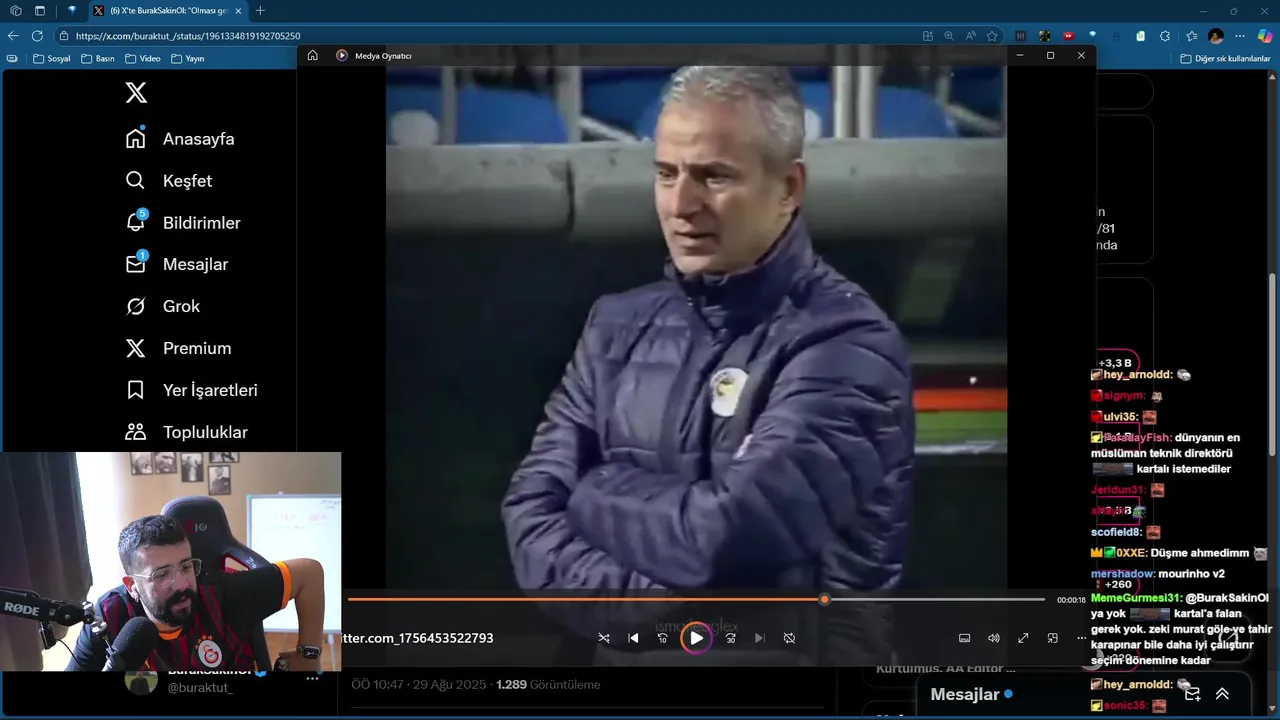Open the browser workspaces icon

coord(15,11)
